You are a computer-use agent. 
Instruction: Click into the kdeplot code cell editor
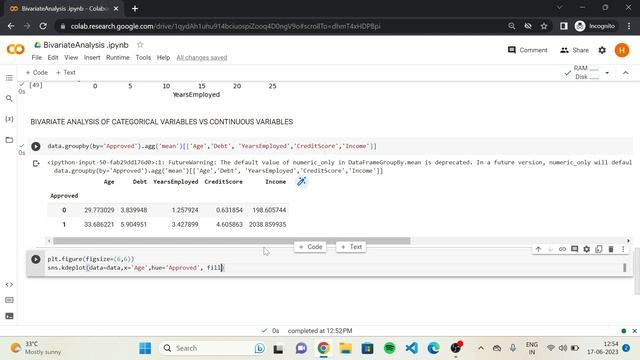click(x=333, y=263)
